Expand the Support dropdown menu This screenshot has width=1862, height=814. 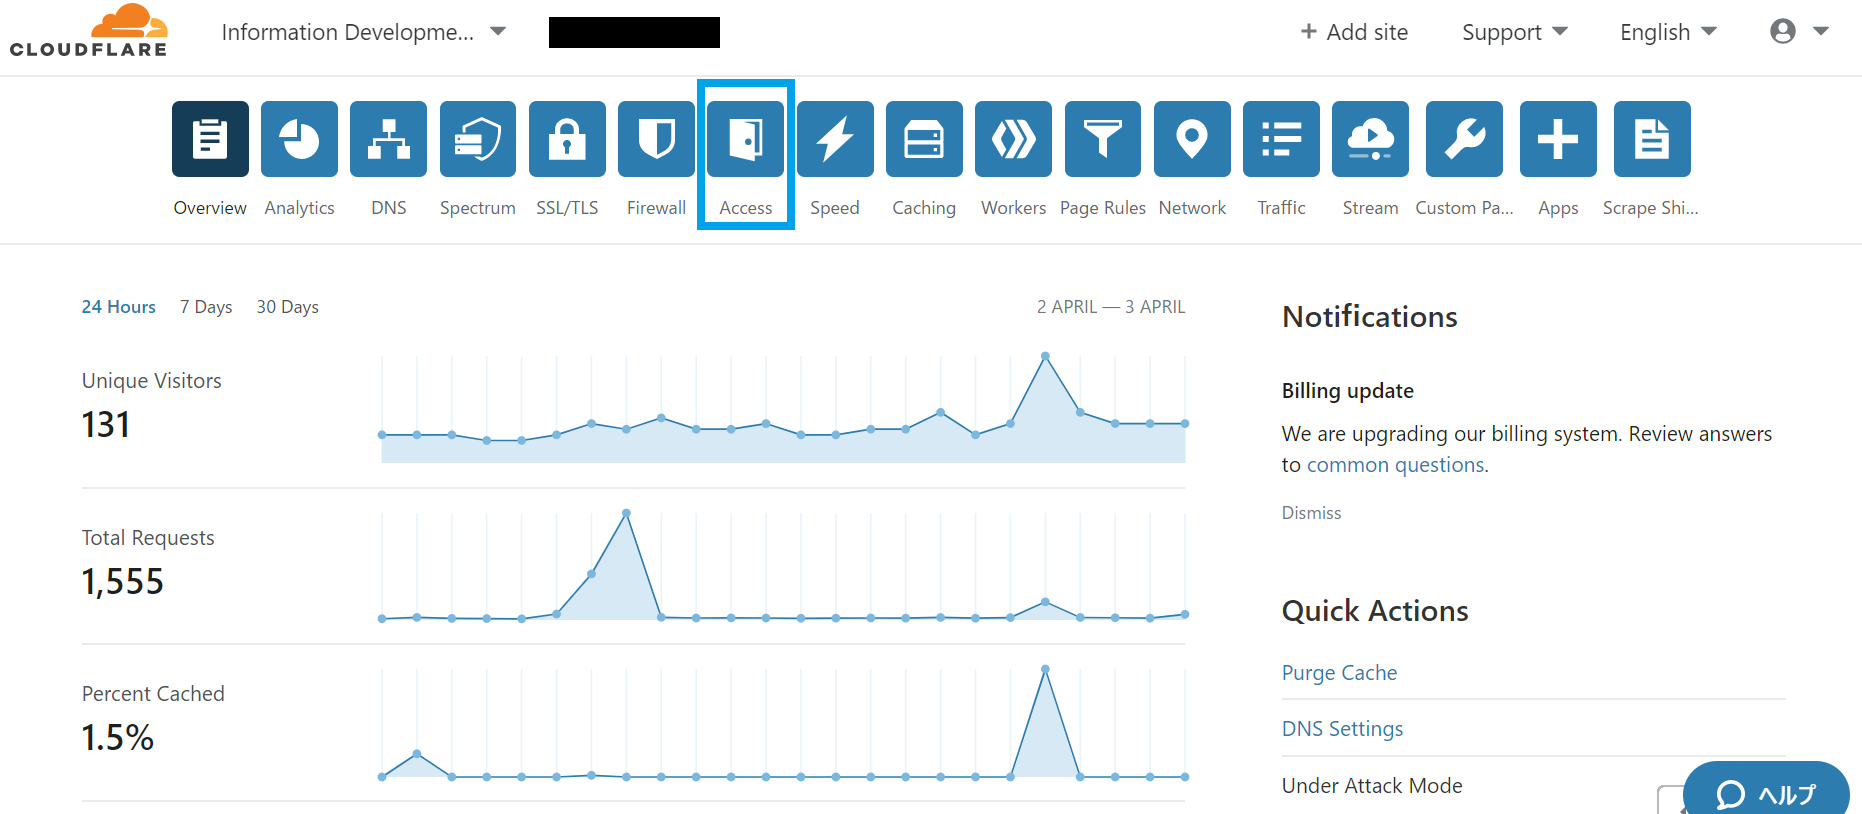coord(1515,32)
